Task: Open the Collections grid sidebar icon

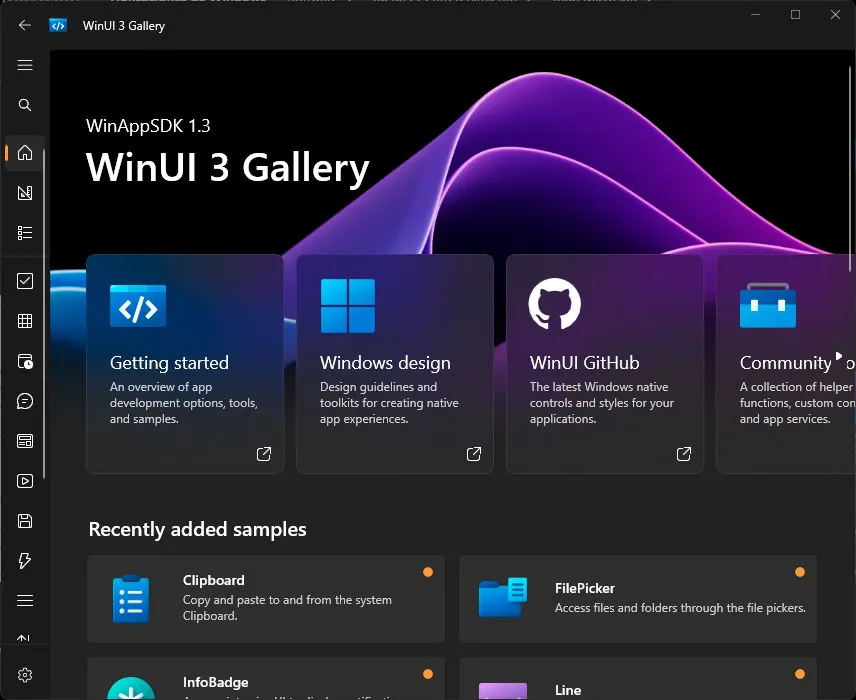Action: [25, 321]
